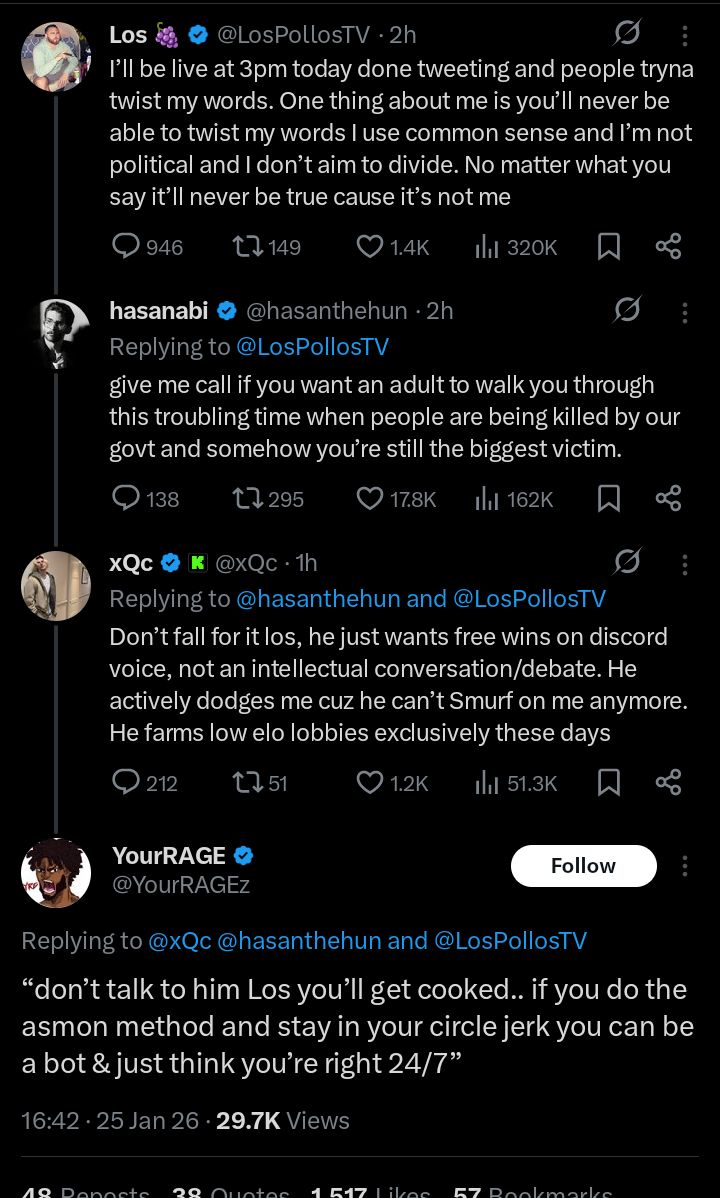720x1198 pixels.
Task: Reply to xQc's tweet with 212 comments
Action: (126, 783)
